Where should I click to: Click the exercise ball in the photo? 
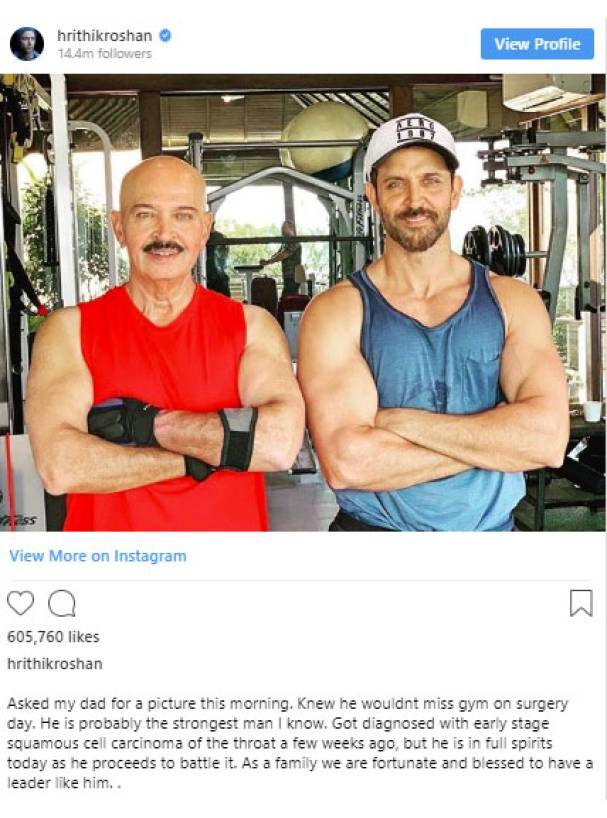(x=324, y=137)
